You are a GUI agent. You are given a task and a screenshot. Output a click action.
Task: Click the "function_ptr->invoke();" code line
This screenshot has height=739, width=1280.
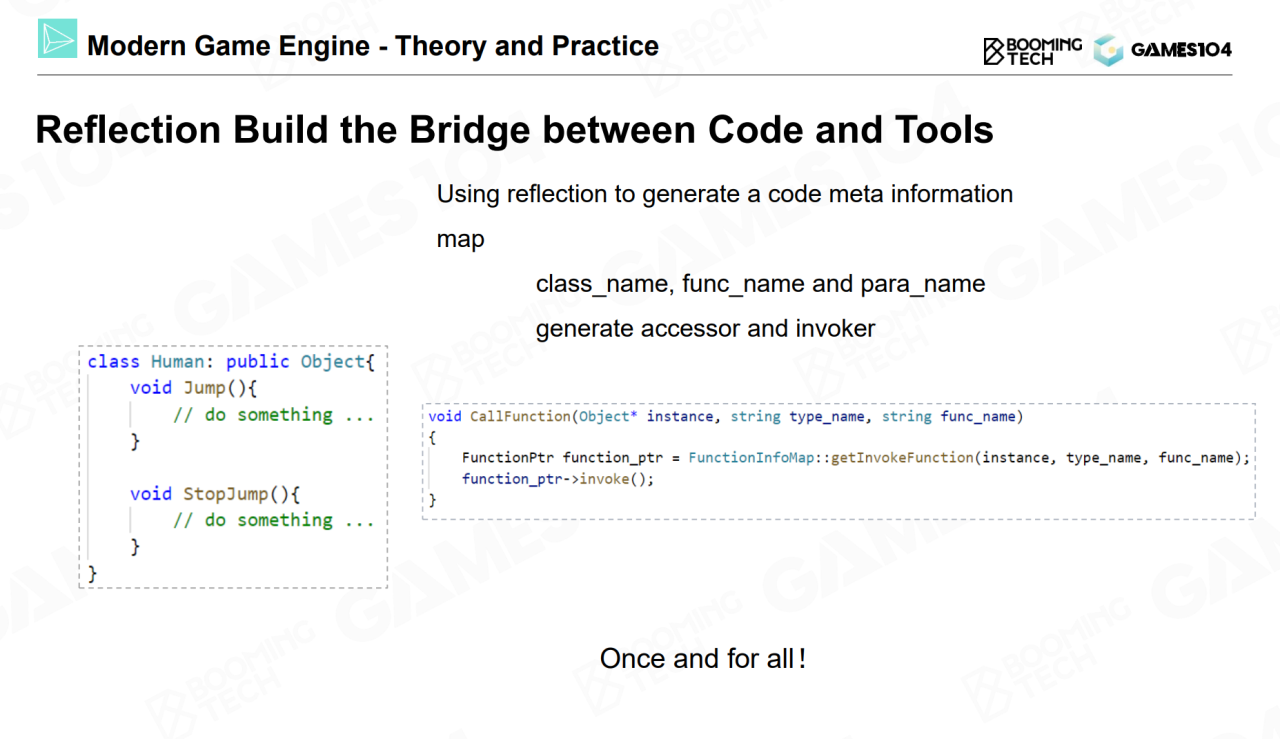coord(543,479)
